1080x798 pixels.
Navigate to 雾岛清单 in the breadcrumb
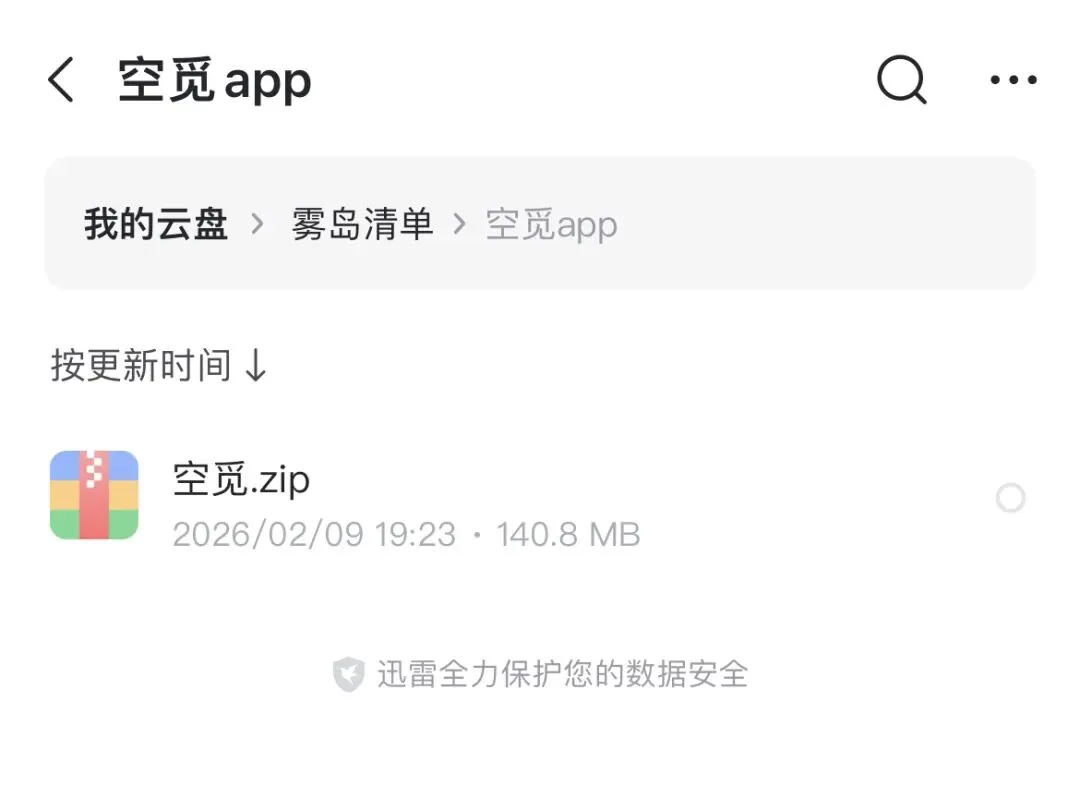(362, 224)
